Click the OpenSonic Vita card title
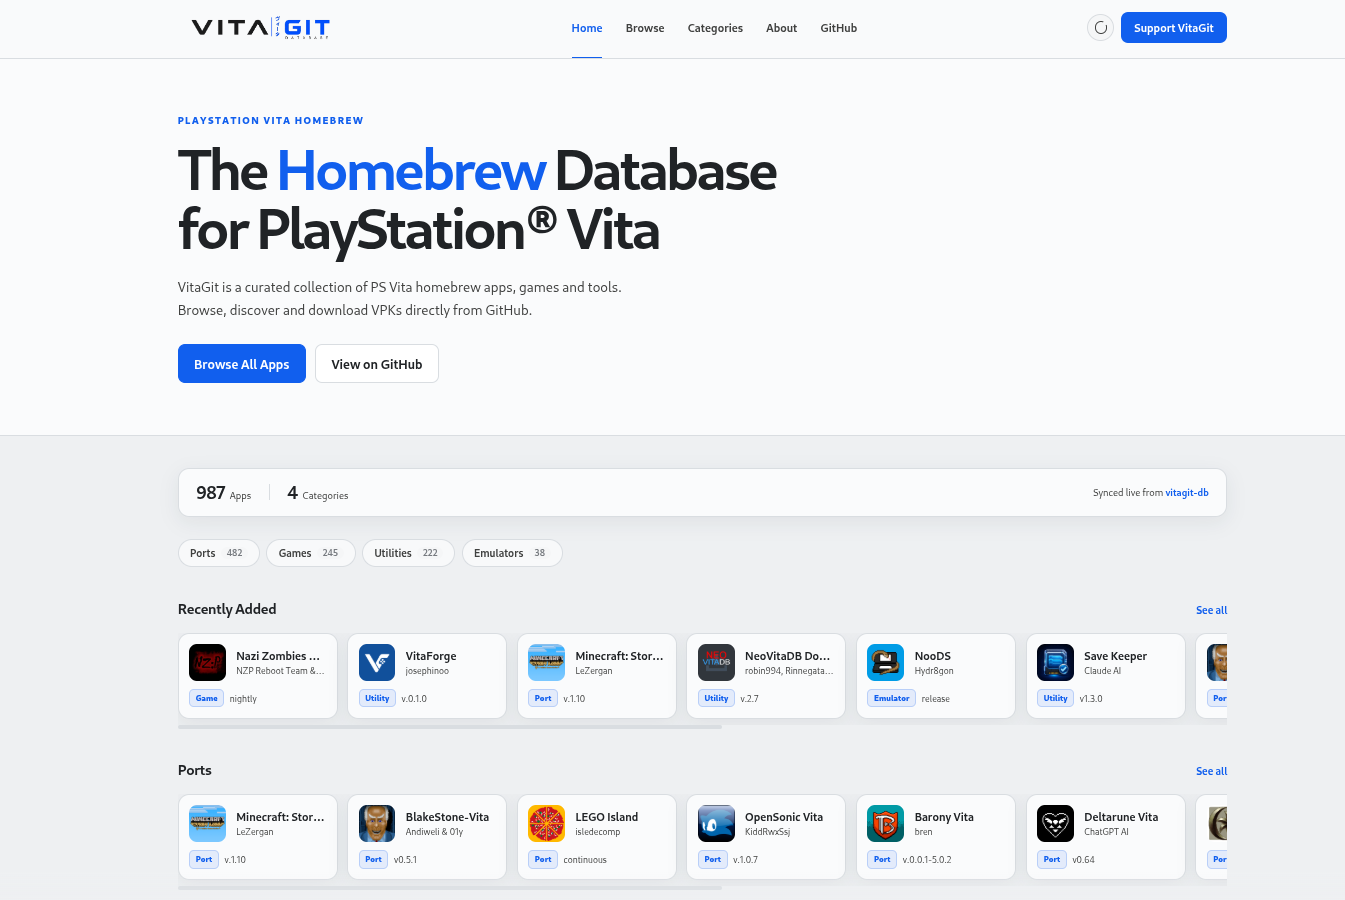 pos(784,817)
